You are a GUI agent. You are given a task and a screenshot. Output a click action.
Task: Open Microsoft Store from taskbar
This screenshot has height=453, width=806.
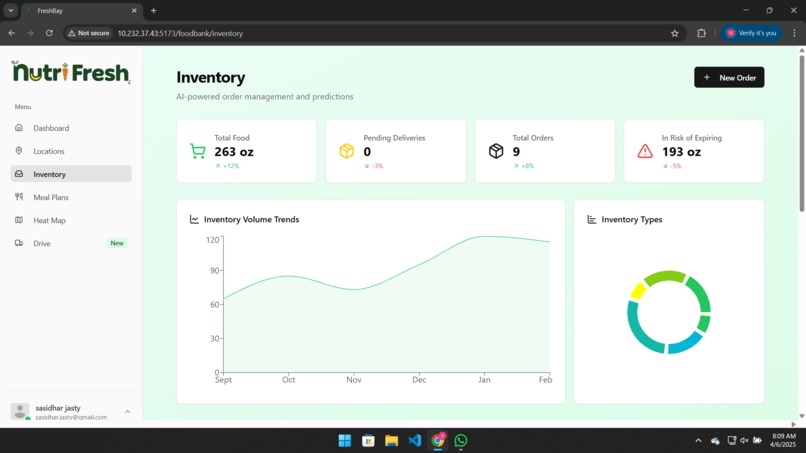(368, 441)
